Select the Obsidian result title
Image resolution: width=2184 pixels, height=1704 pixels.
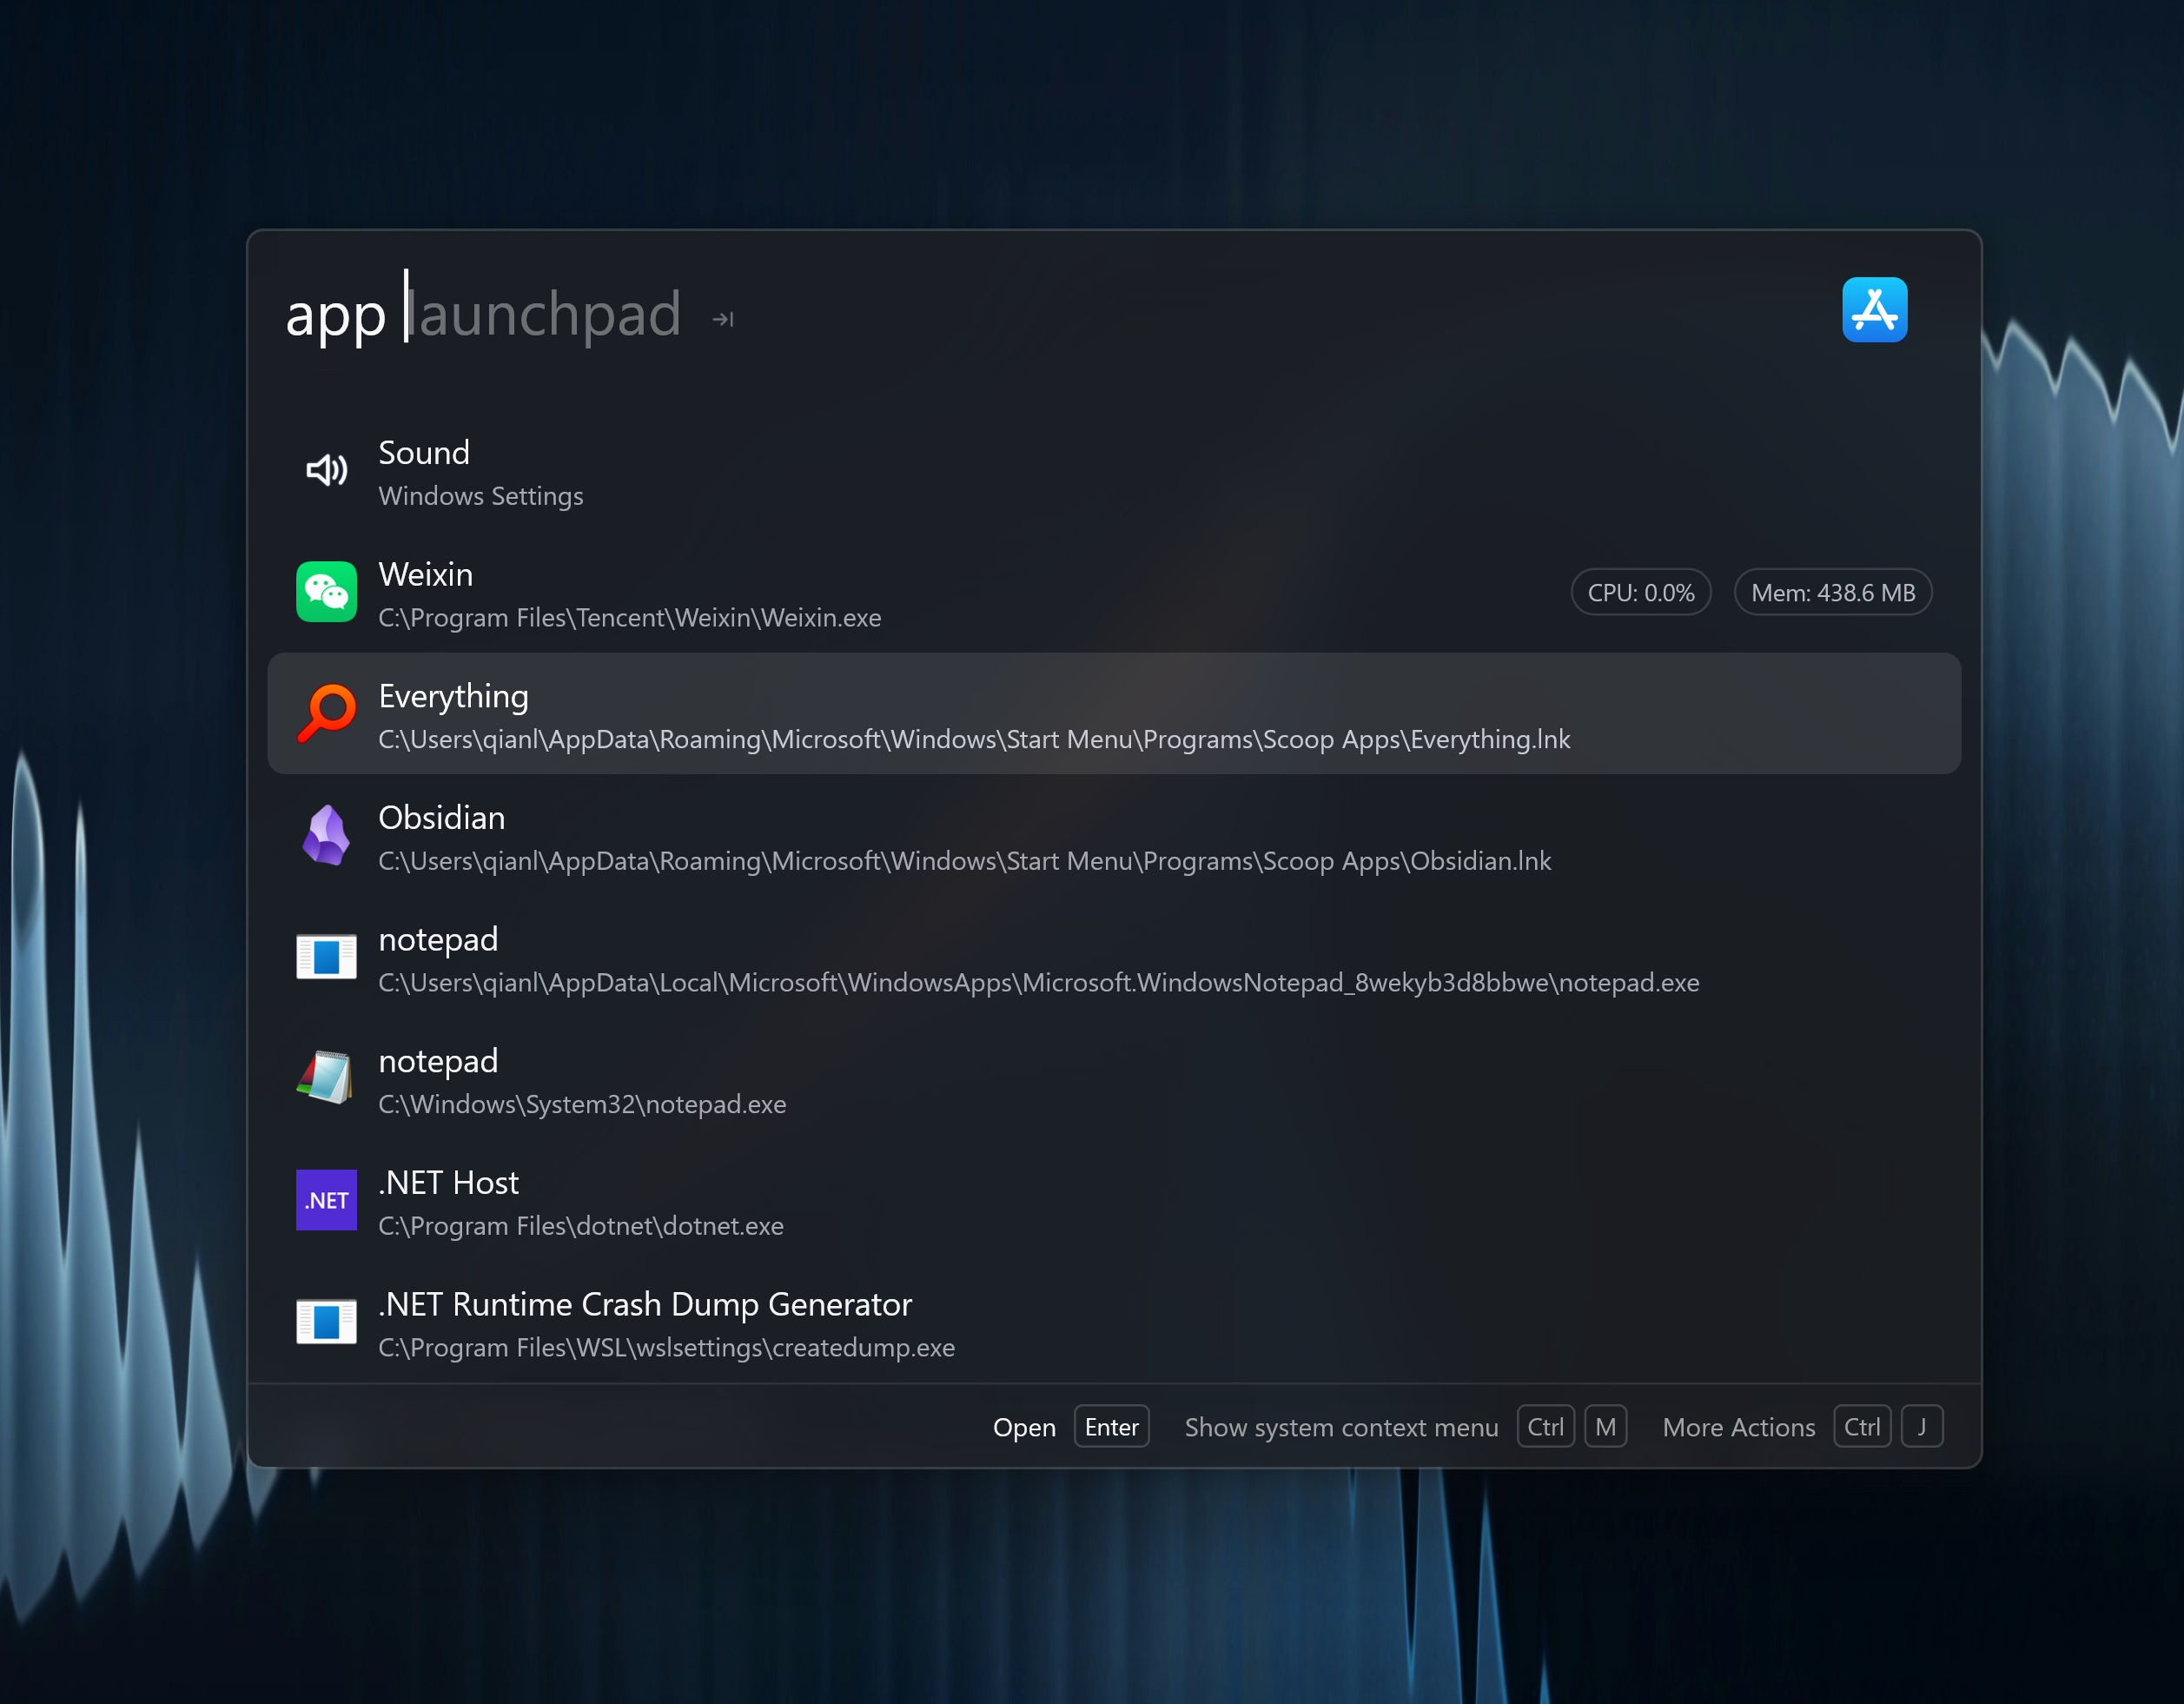[441, 817]
